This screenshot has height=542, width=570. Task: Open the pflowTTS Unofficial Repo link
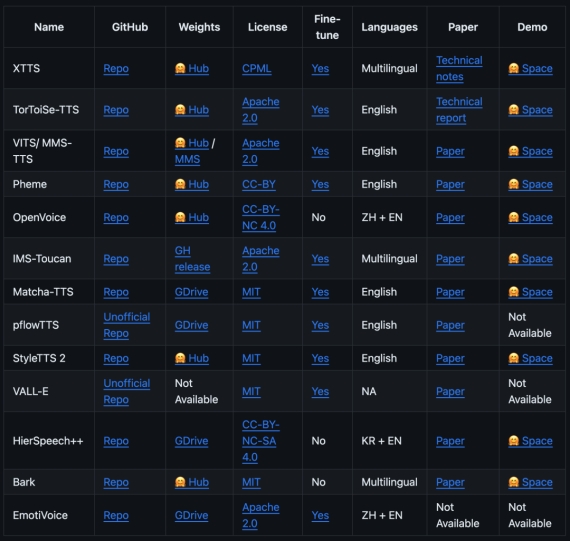127,325
